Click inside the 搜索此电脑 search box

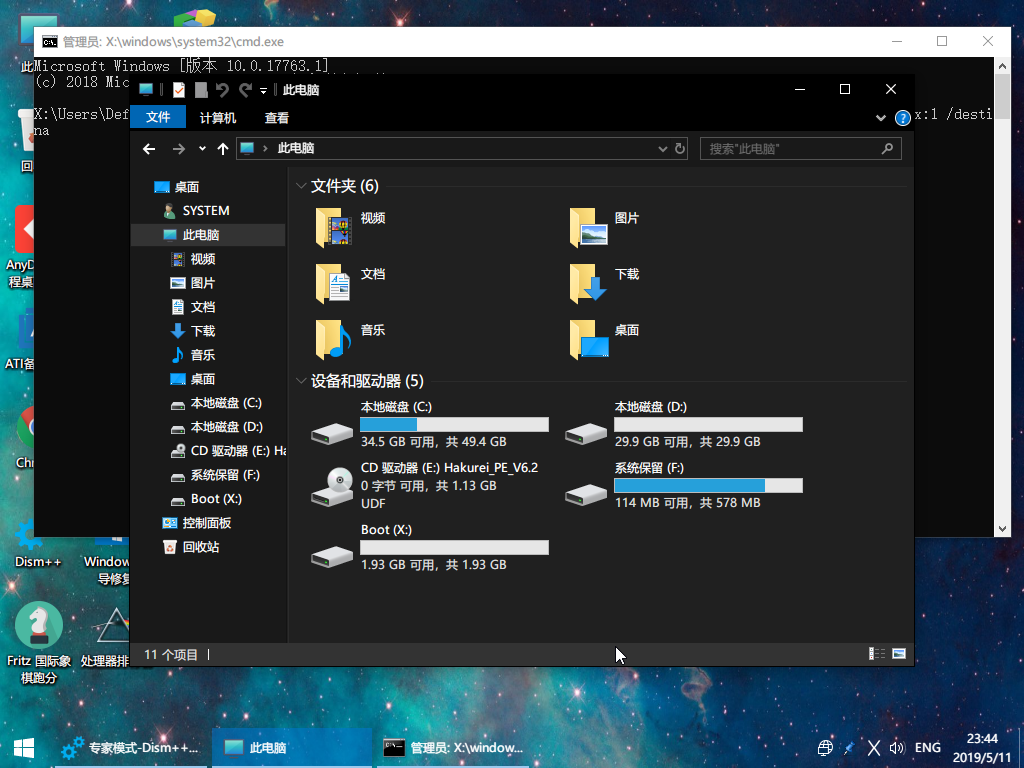(x=790, y=148)
